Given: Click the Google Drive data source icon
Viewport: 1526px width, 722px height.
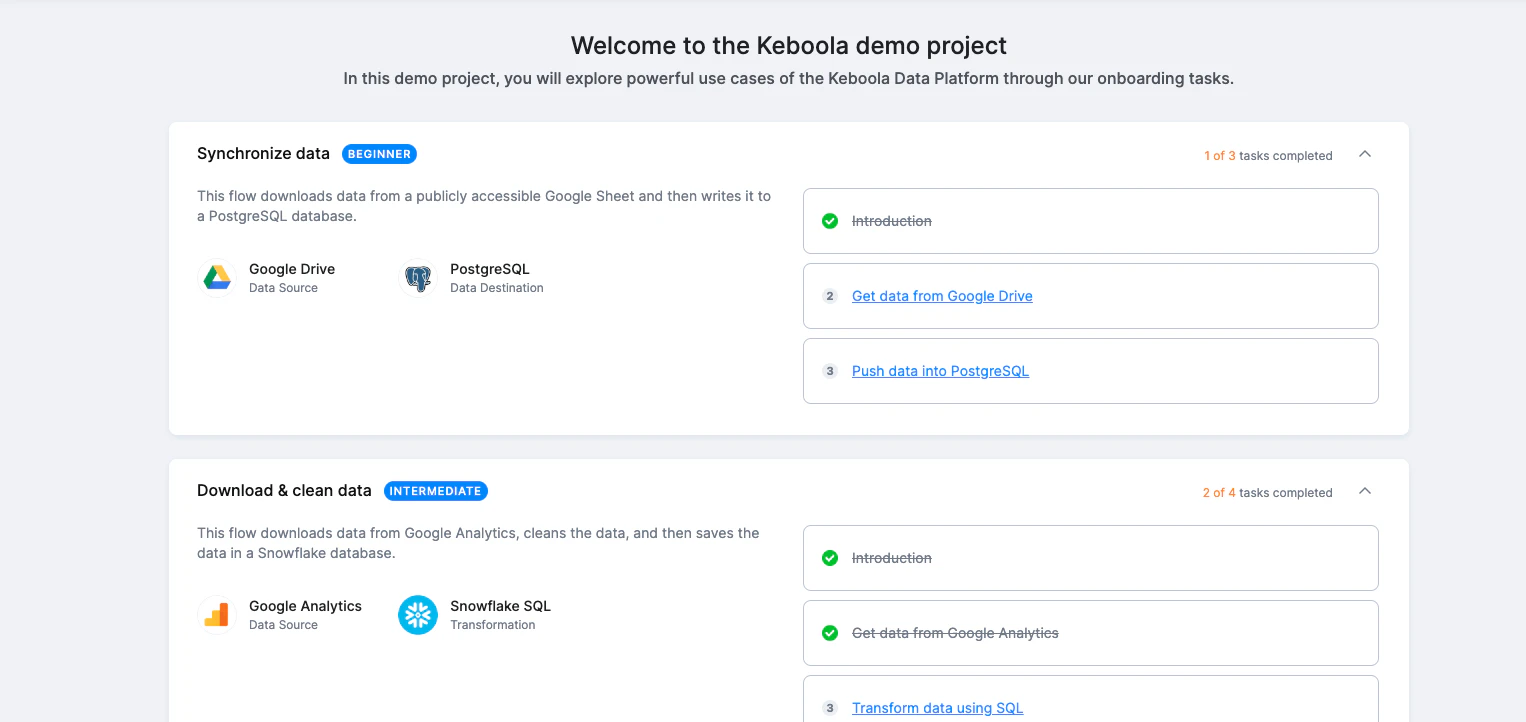Looking at the screenshot, I should [x=218, y=277].
